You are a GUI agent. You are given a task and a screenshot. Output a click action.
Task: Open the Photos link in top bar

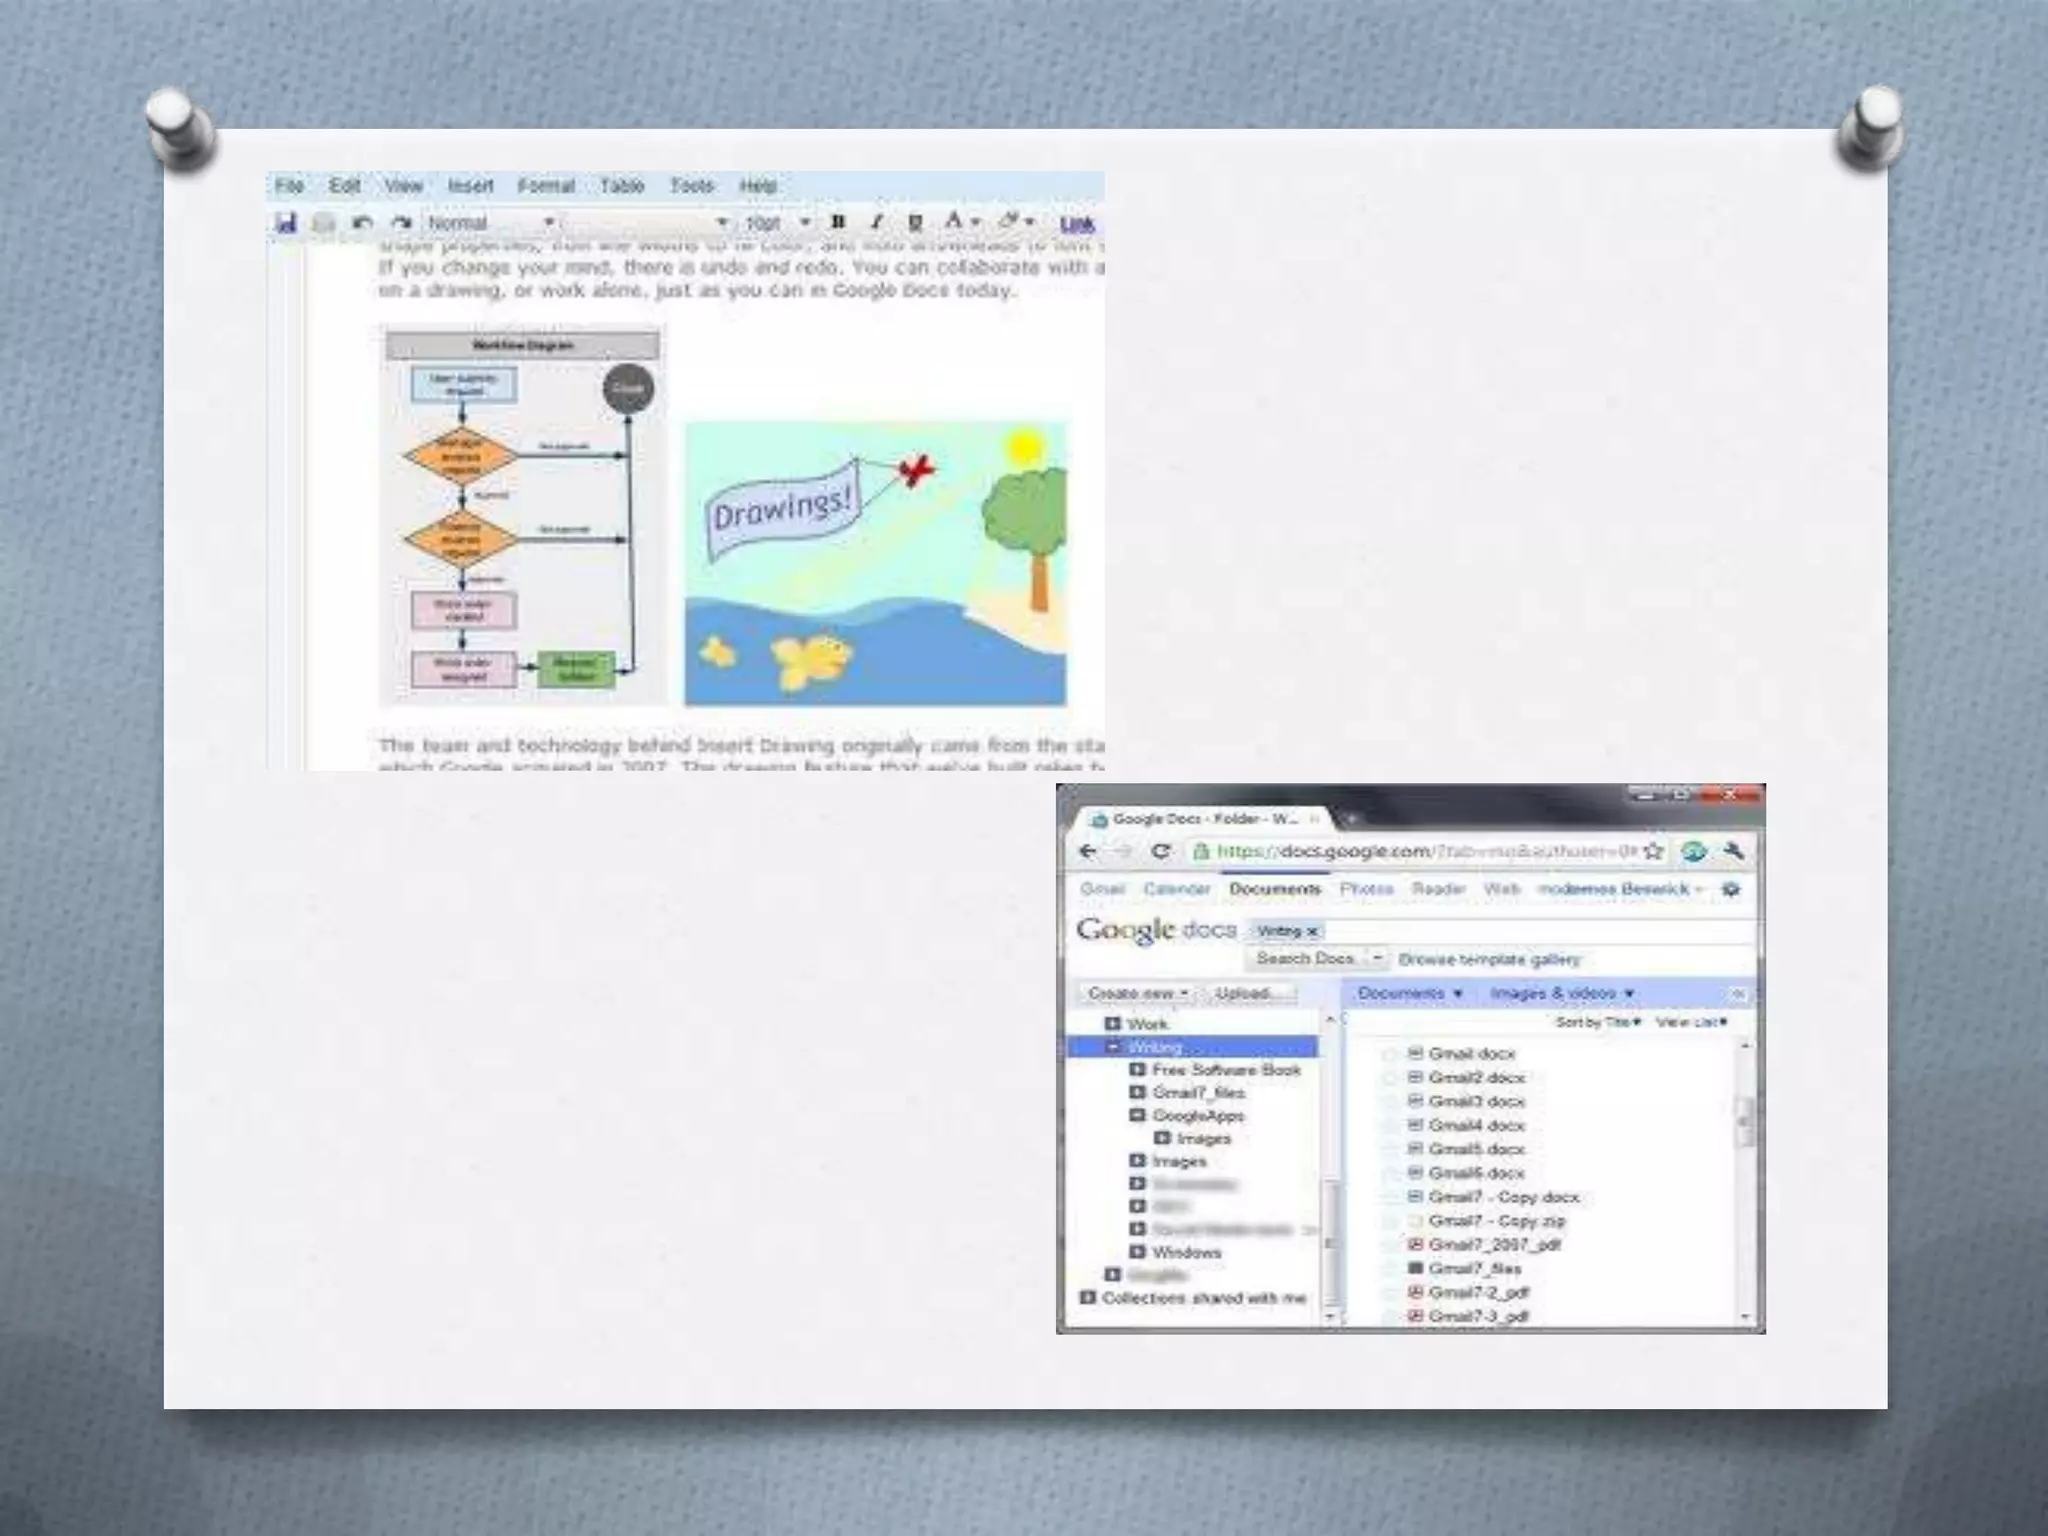click(1366, 889)
